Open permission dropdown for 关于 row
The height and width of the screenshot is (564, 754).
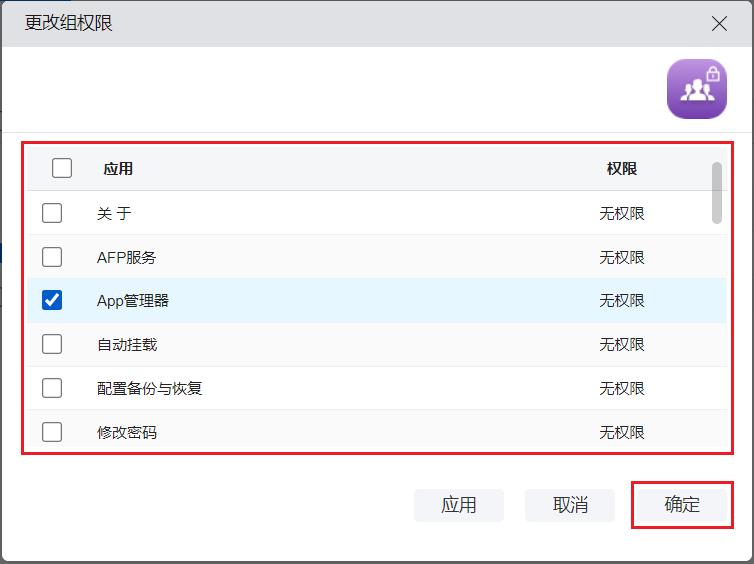click(x=621, y=213)
